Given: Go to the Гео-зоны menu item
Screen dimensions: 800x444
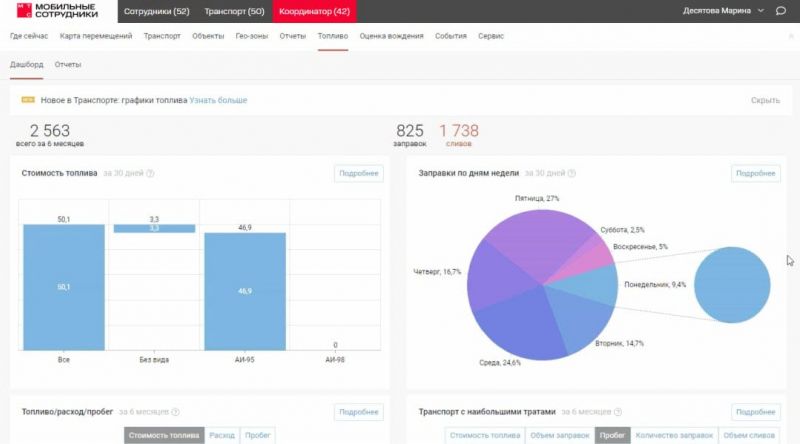Looking at the screenshot, I should (251, 36).
